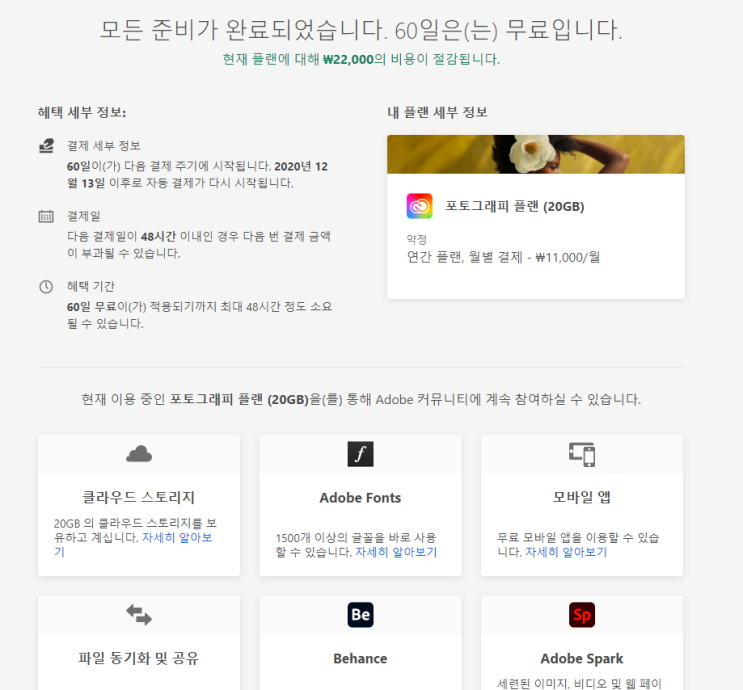Click the 1500개 이상의 글꼴 description
Image resolution: width=743 pixels, height=690 pixels.
click(356, 545)
